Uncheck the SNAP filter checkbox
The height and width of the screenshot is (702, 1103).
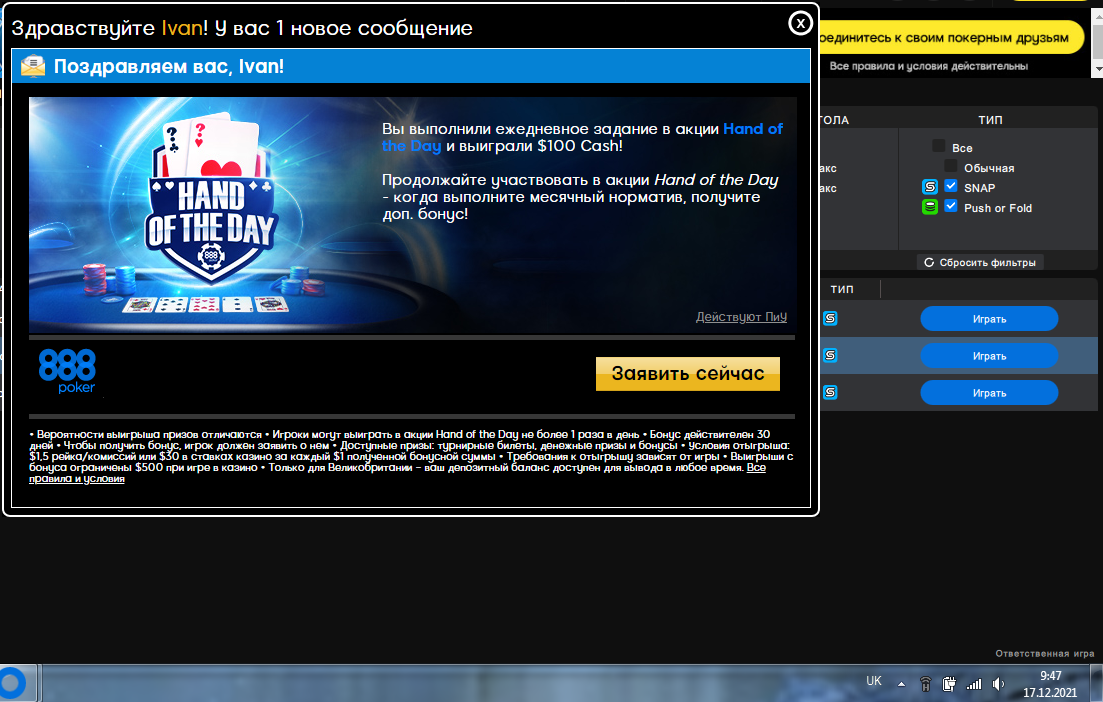coord(950,186)
